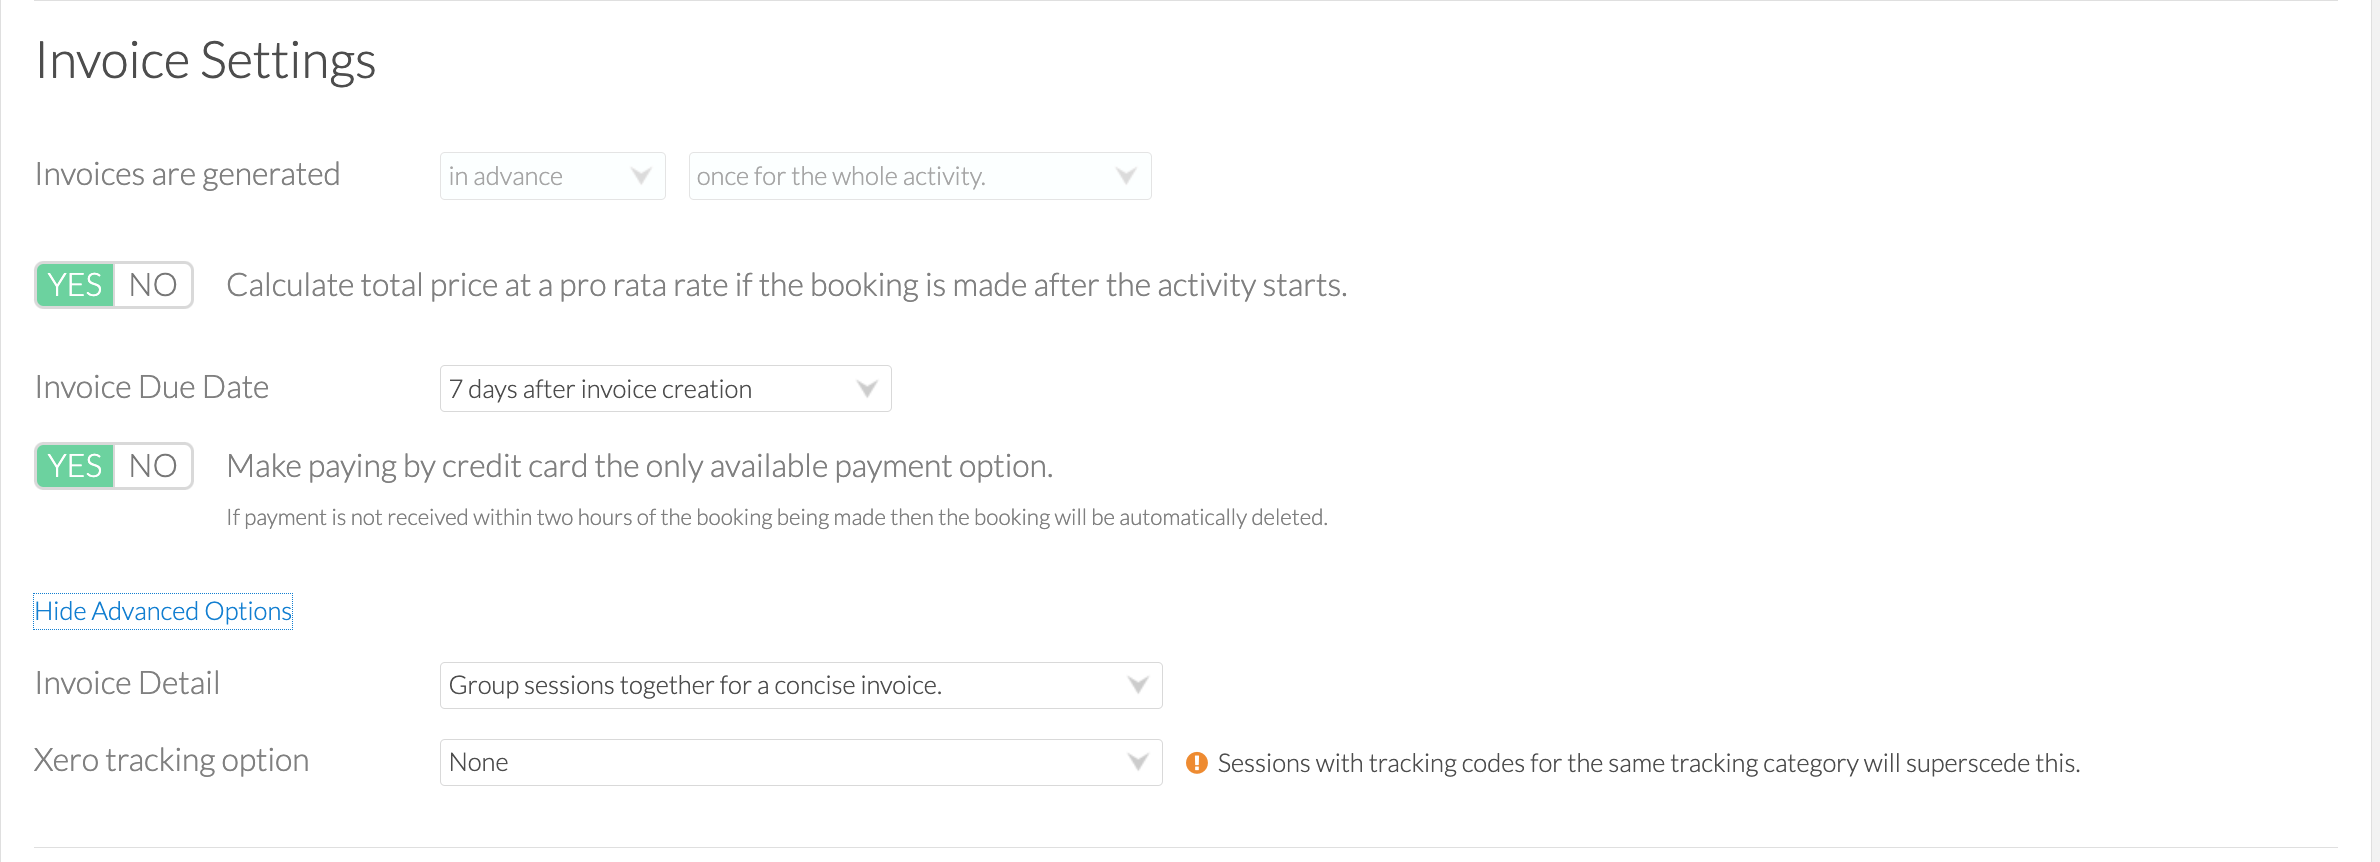
Task: Click the credit card only payment option label
Action: [x=640, y=466]
